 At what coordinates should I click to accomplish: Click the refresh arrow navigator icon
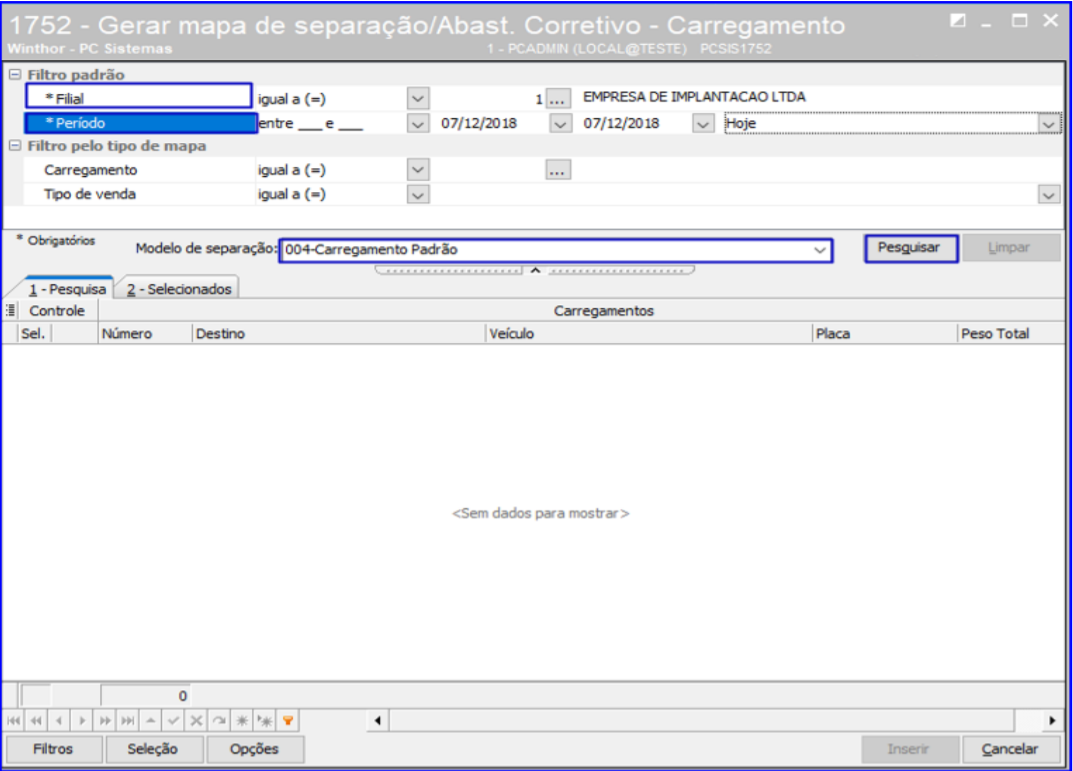coord(219,720)
